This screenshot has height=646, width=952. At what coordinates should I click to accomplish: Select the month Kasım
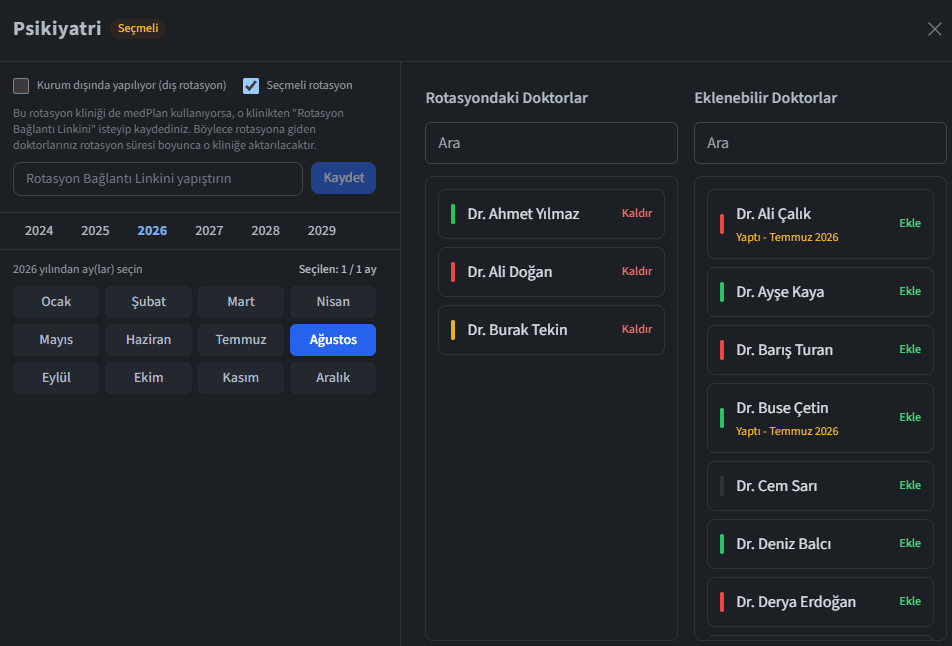point(241,378)
